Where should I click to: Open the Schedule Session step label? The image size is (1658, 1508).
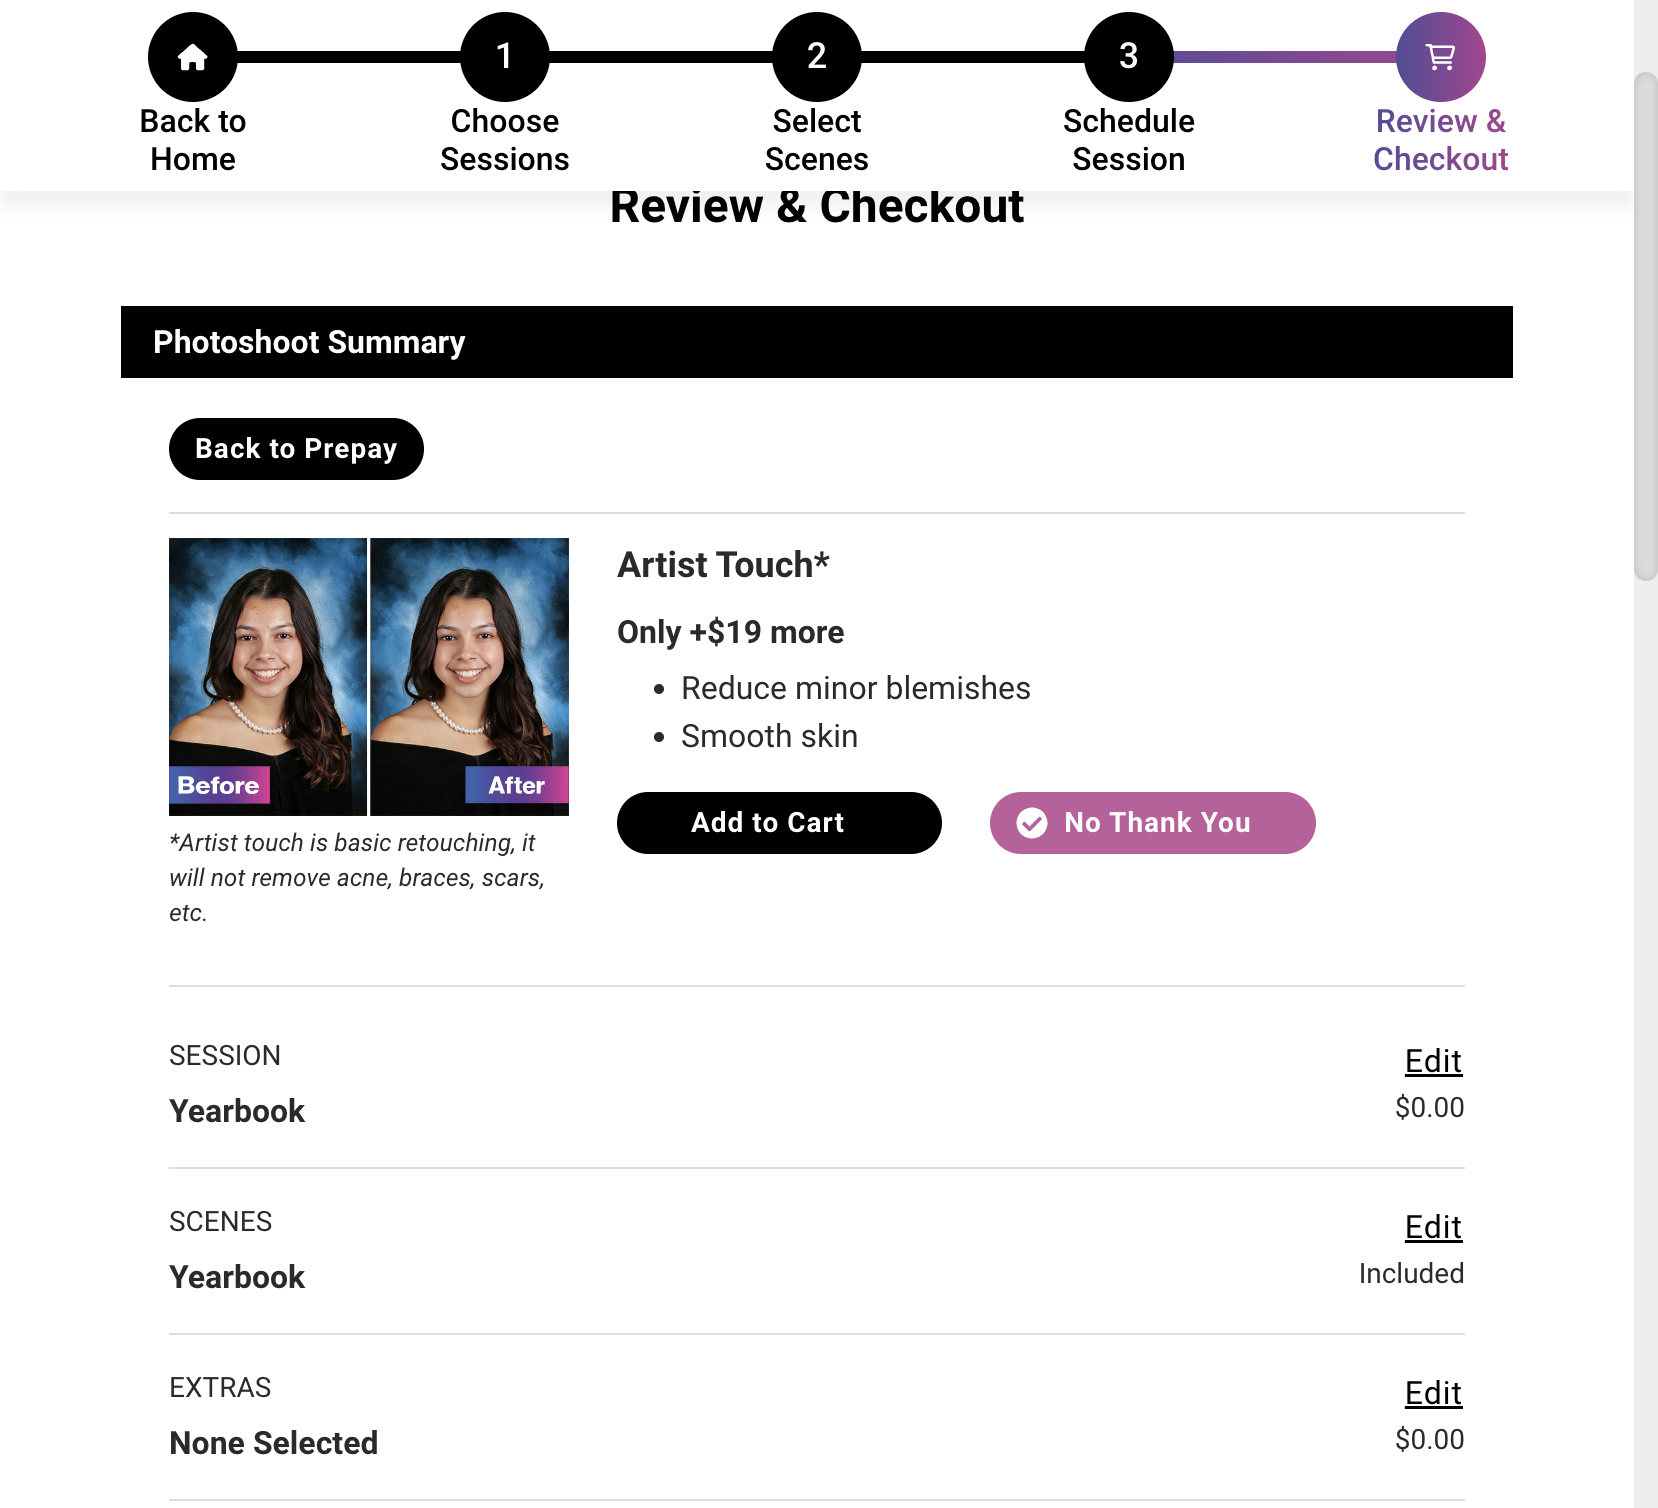point(1129,140)
